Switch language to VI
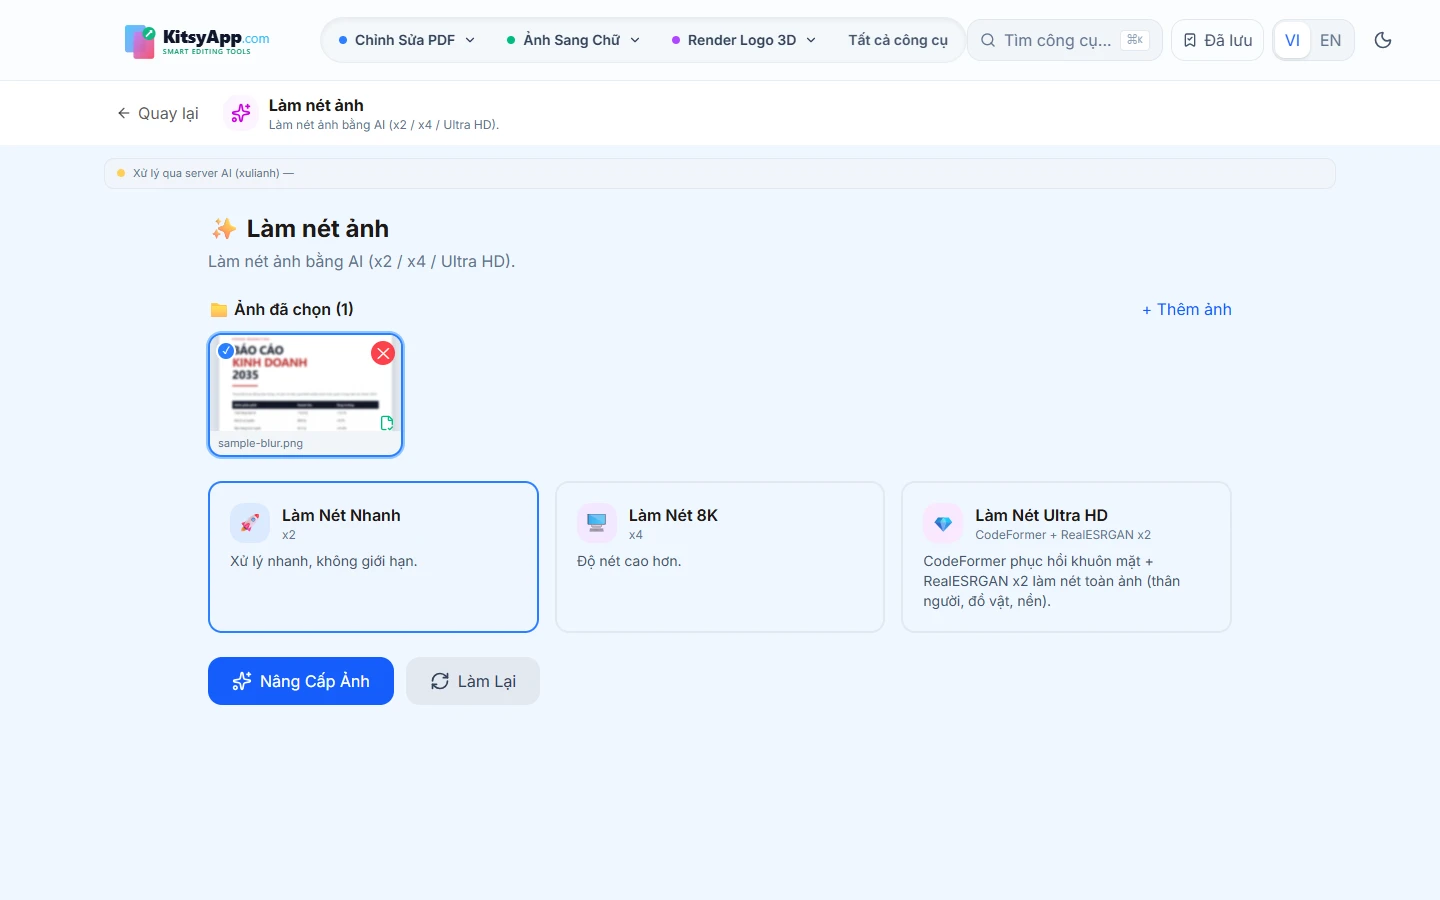 pyautogui.click(x=1292, y=40)
